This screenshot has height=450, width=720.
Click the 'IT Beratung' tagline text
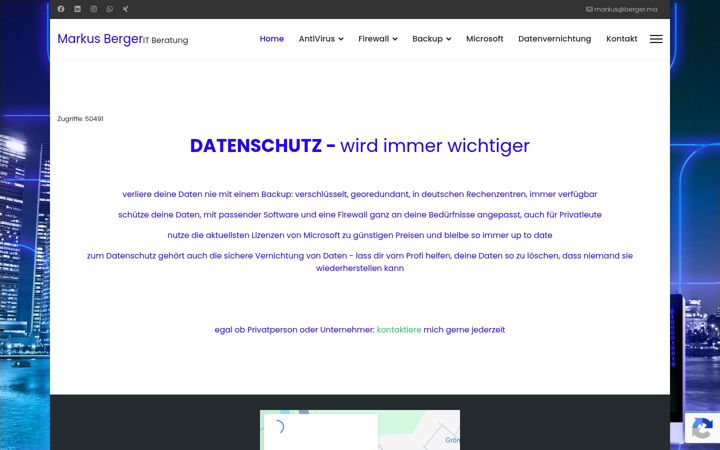[x=166, y=40]
